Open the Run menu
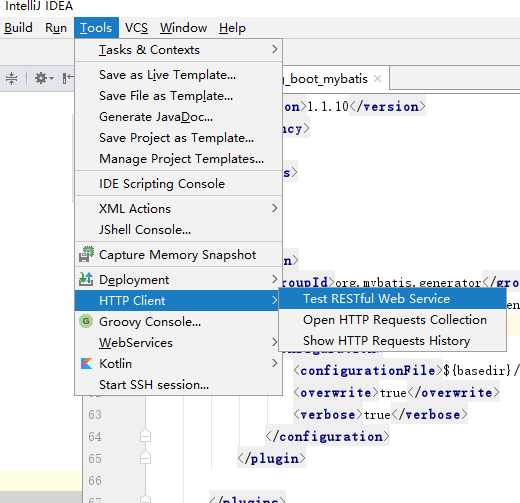 (56, 28)
